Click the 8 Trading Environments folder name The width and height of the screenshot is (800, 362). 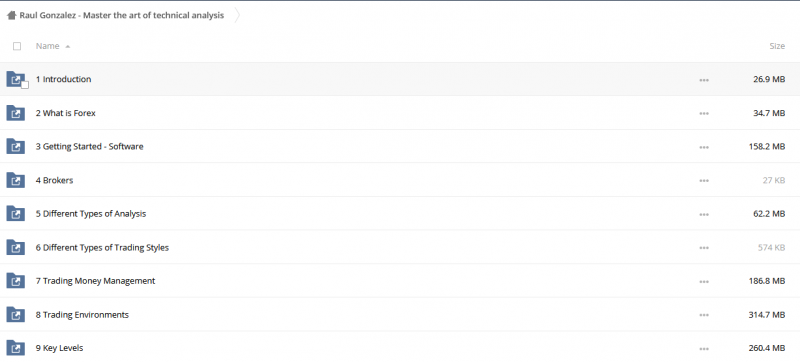pyautogui.click(x=82, y=315)
